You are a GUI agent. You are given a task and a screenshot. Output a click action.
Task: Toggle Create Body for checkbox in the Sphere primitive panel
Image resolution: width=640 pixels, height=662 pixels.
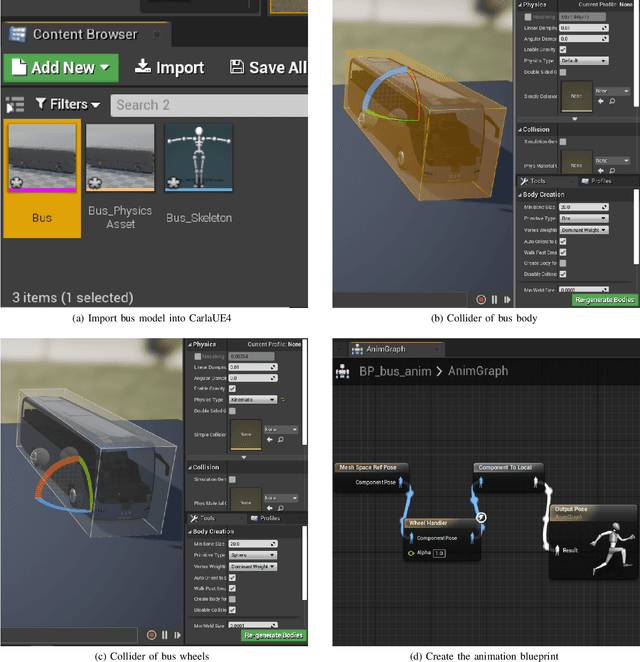coord(233,599)
